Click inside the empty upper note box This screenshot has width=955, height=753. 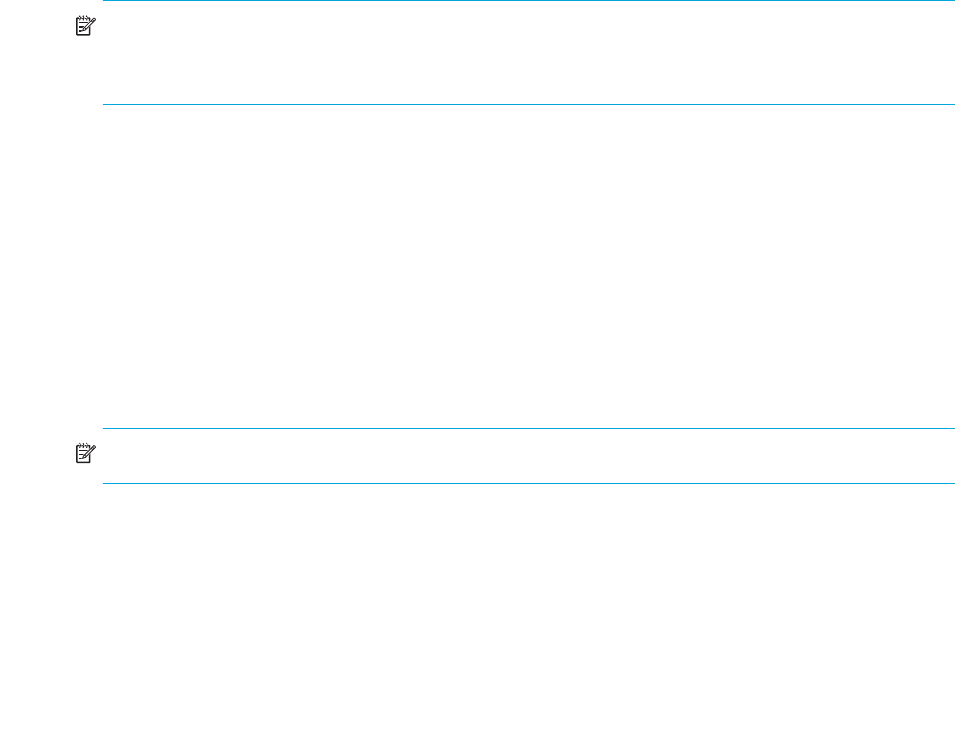(529, 52)
